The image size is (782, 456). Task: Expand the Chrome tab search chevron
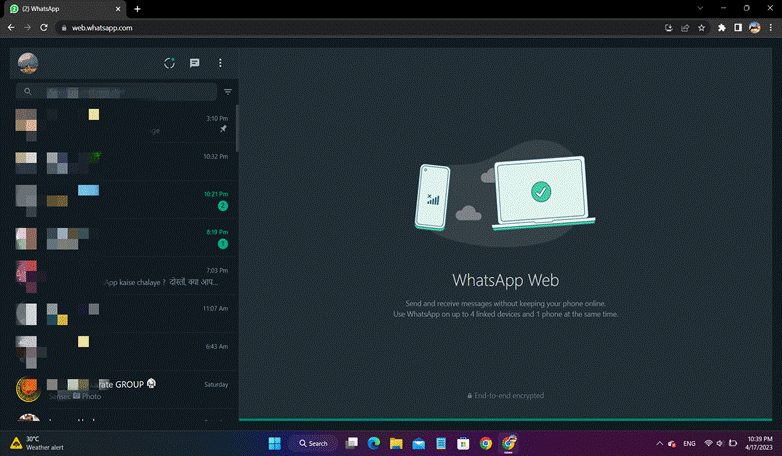(x=700, y=8)
